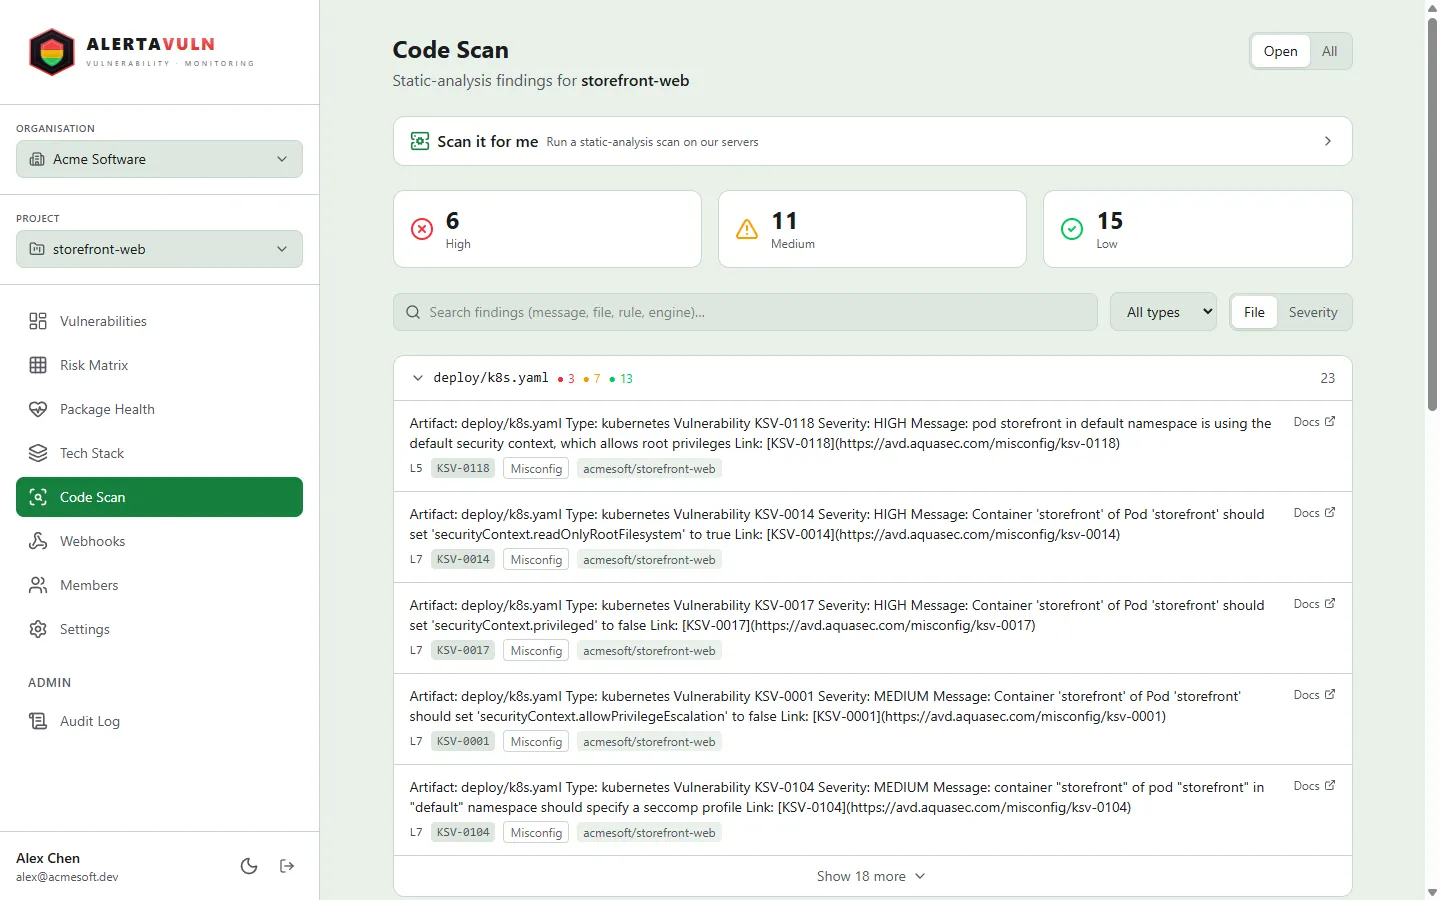The height and width of the screenshot is (900, 1440).
Task: Expand the list with Show 18 more
Action: [x=872, y=876]
